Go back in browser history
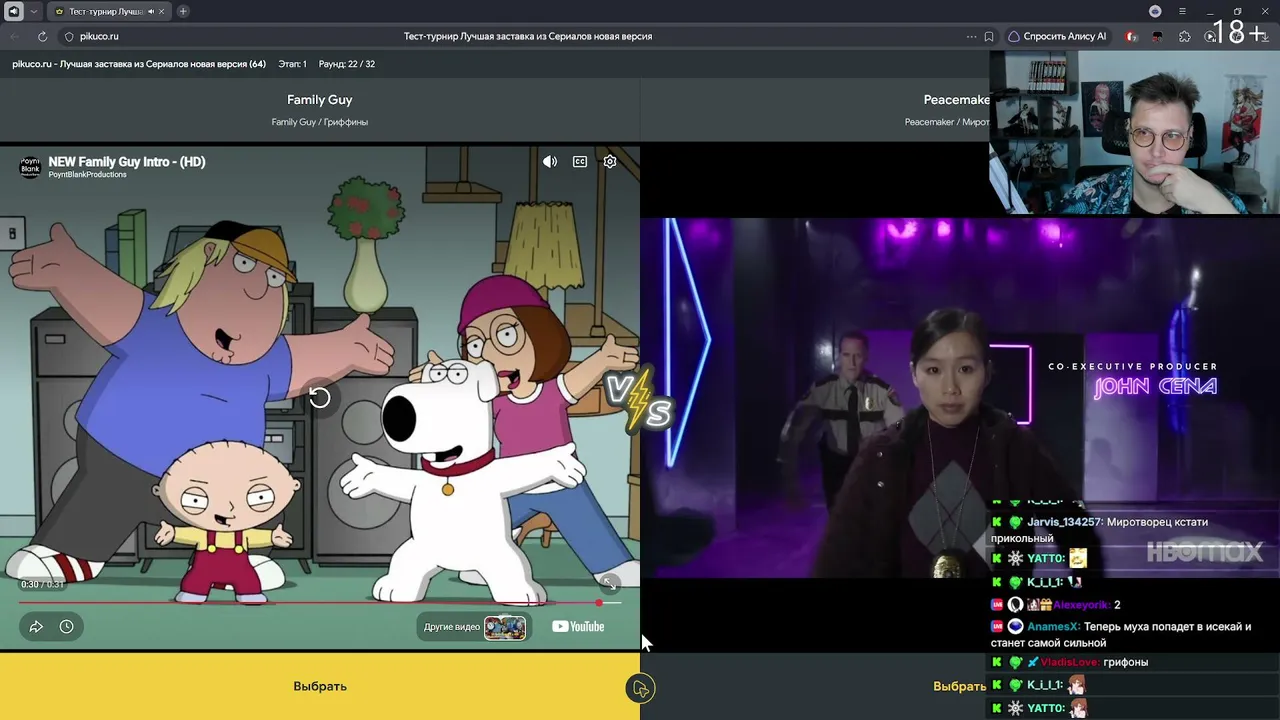The width and height of the screenshot is (1280, 720). click(14, 36)
